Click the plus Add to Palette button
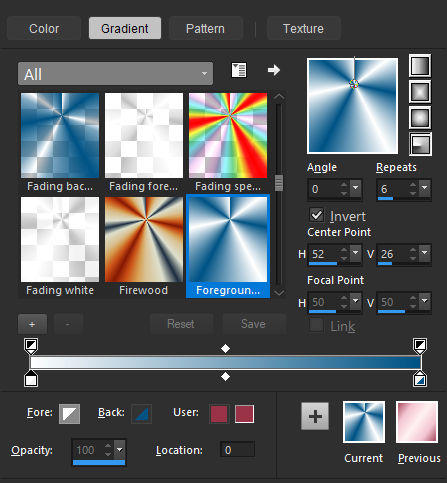 pos(315,416)
